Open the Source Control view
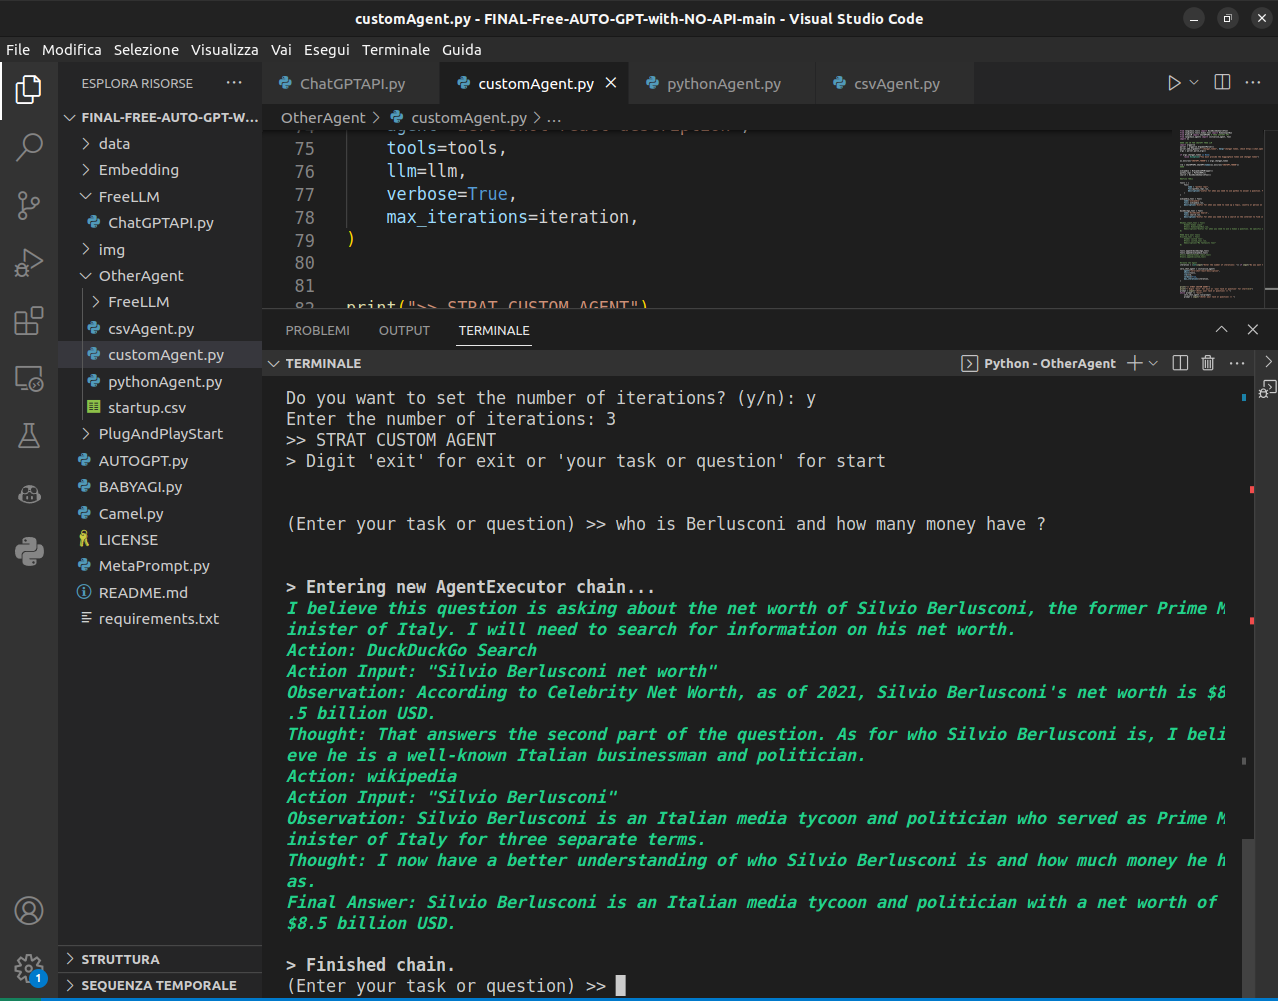The image size is (1278, 1001). point(29,205)
